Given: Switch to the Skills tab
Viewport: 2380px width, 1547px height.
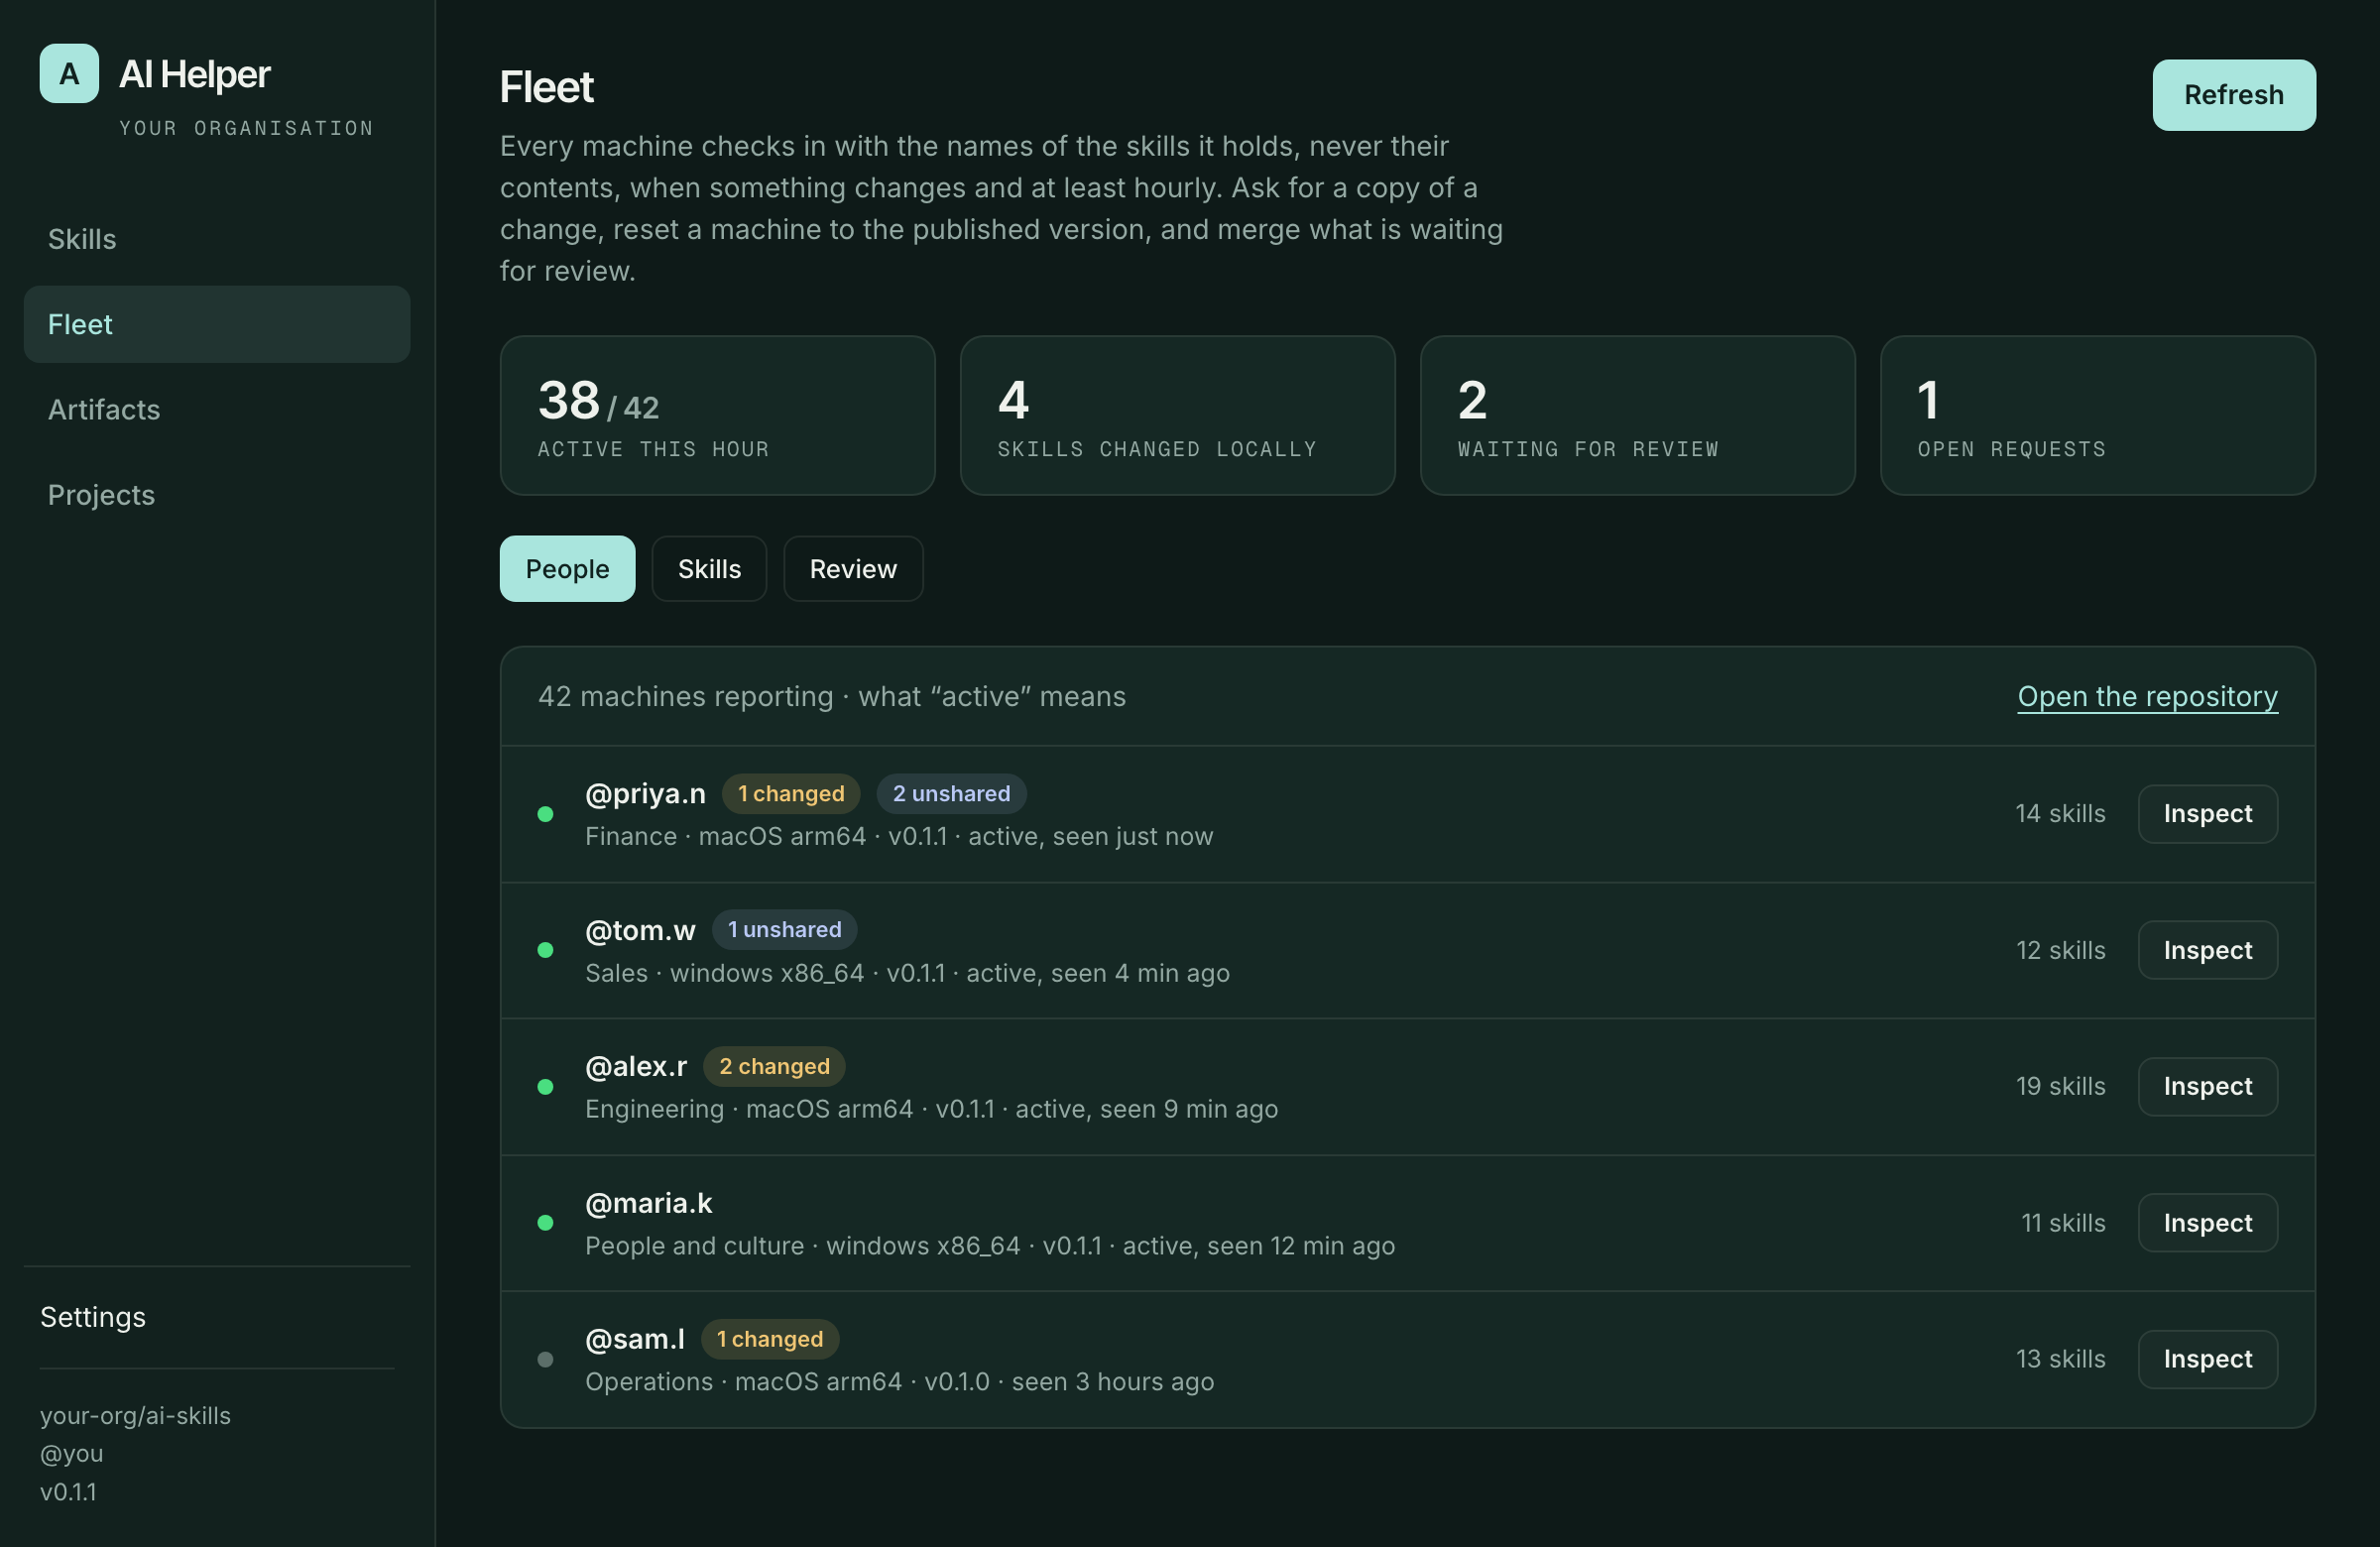Looking at the screenshot, I should tap(709, 569).
